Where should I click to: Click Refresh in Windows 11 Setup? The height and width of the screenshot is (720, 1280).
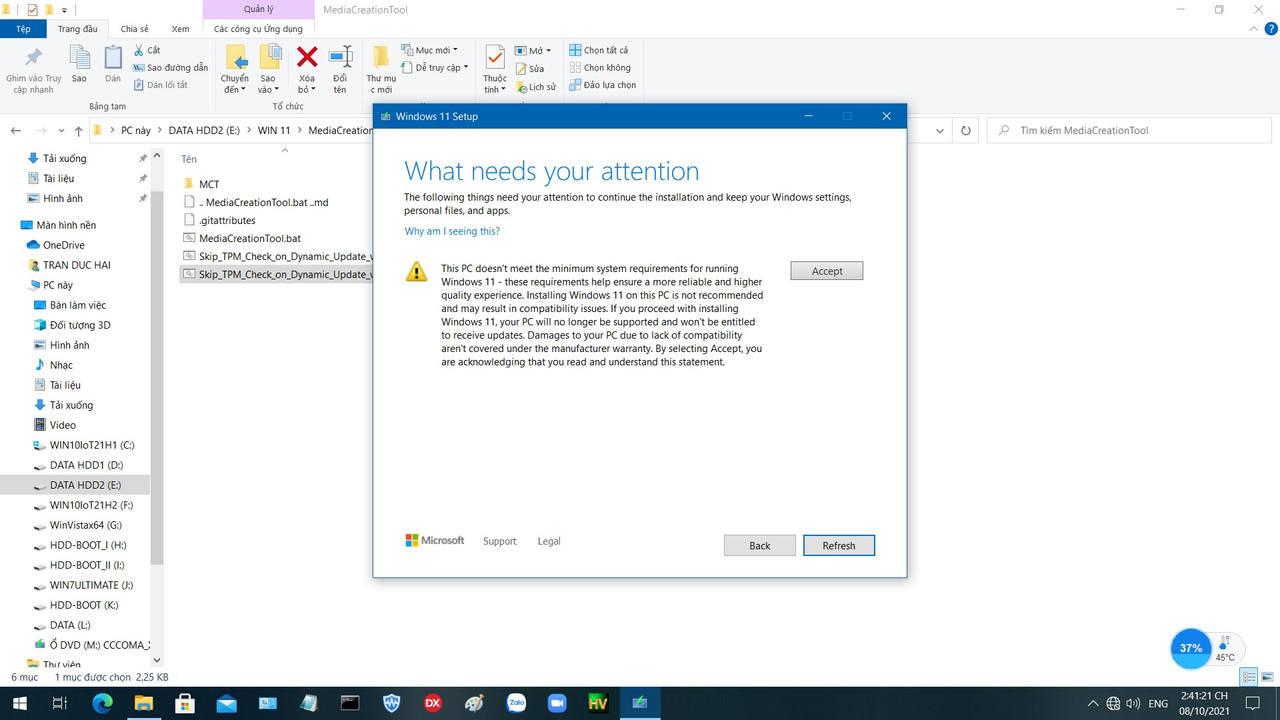point(839,545)
